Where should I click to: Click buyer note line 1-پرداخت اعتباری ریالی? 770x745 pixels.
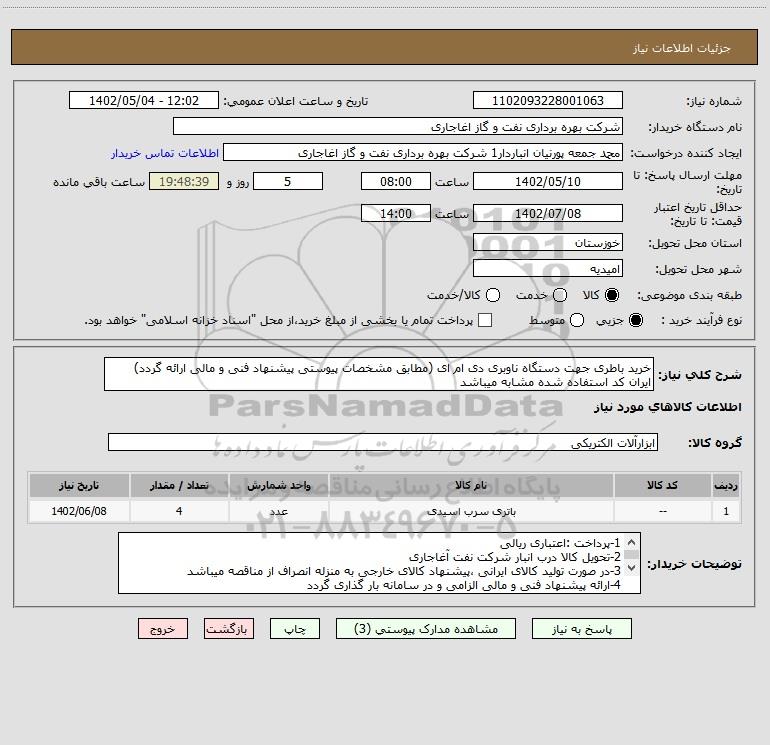point(560,543)
